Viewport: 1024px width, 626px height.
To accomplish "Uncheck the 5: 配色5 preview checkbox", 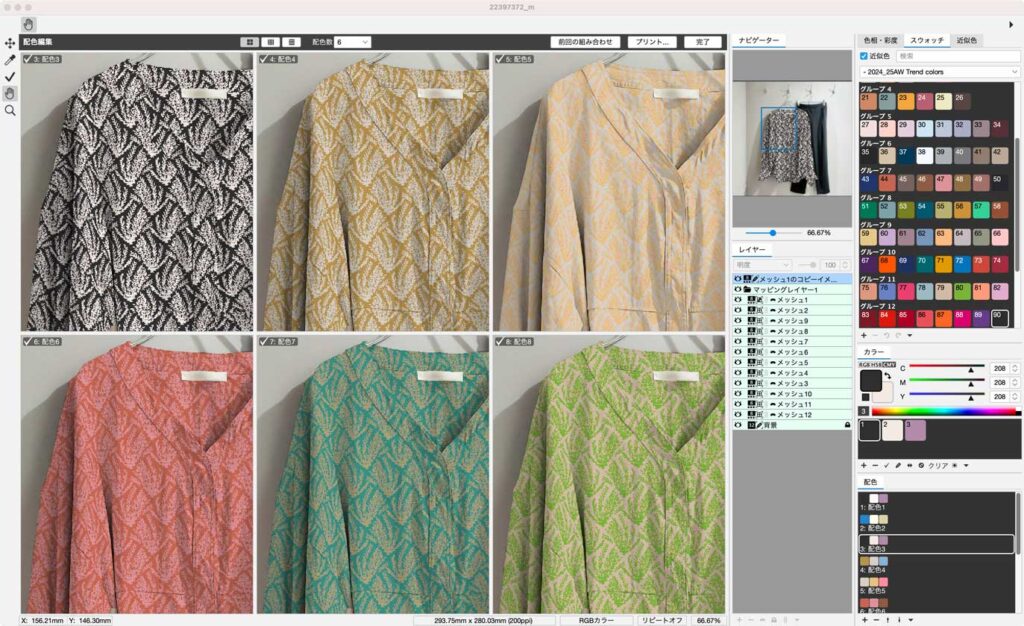I will (500, 59).
